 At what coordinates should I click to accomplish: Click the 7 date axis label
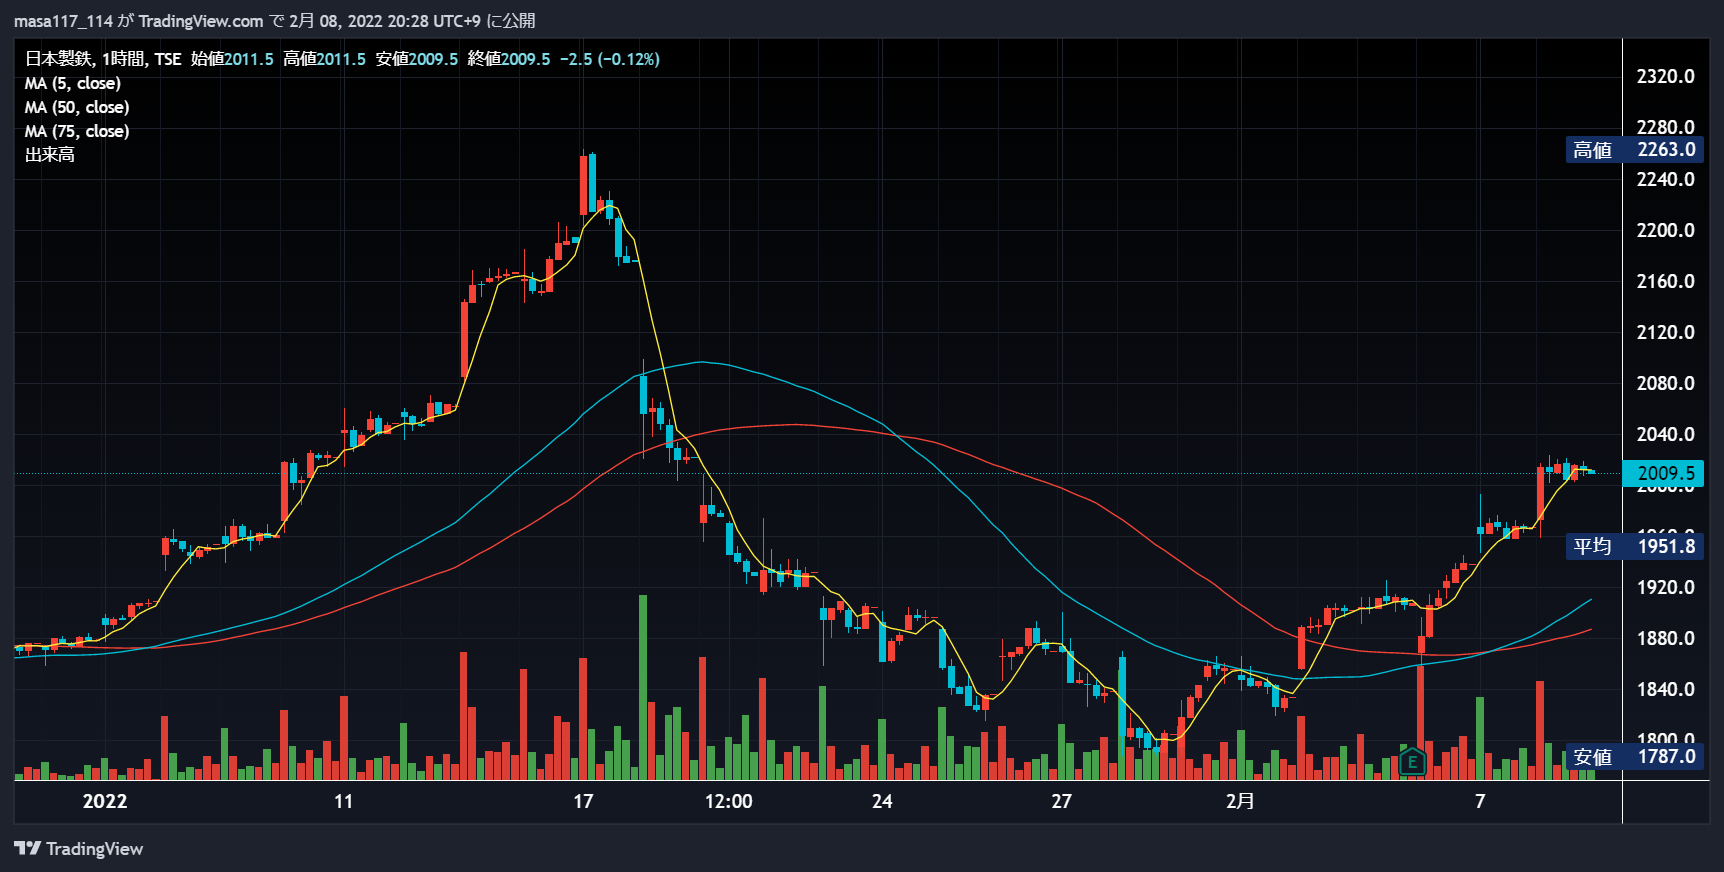(x=1480, y=801)
